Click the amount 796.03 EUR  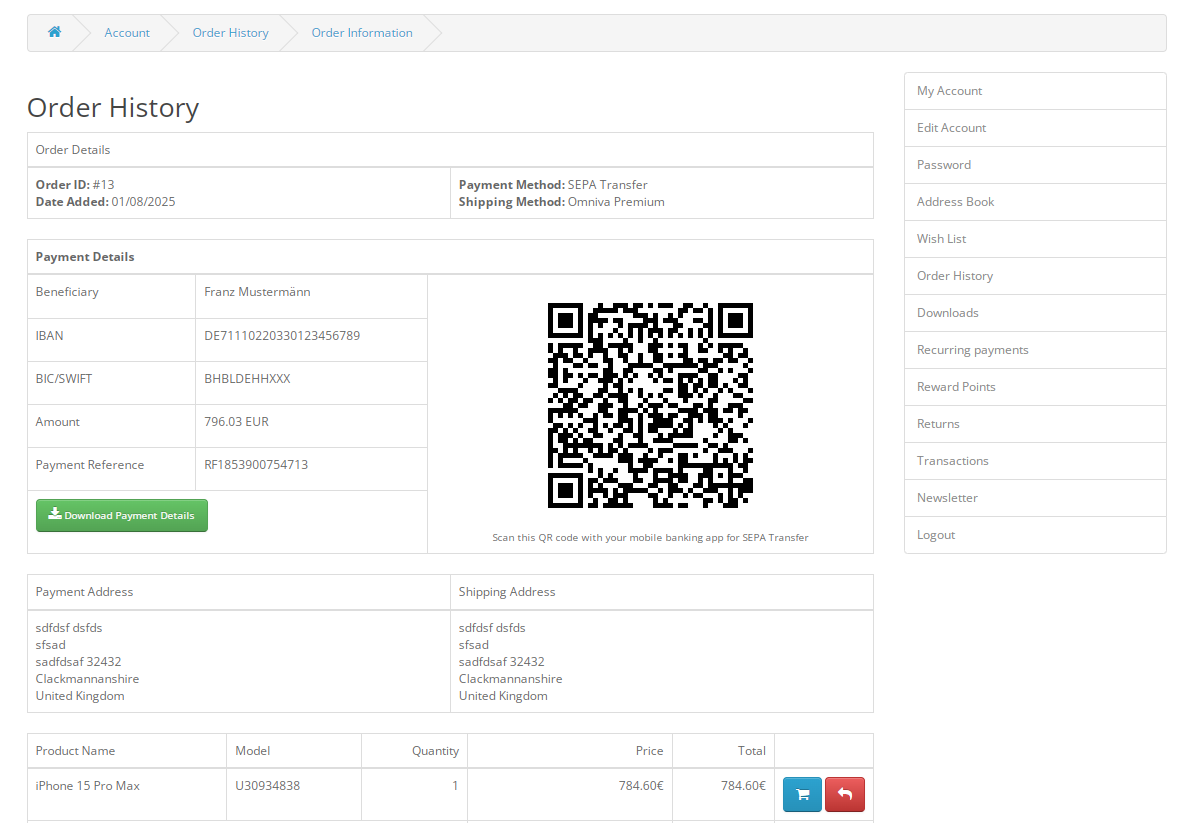[236, 421]
